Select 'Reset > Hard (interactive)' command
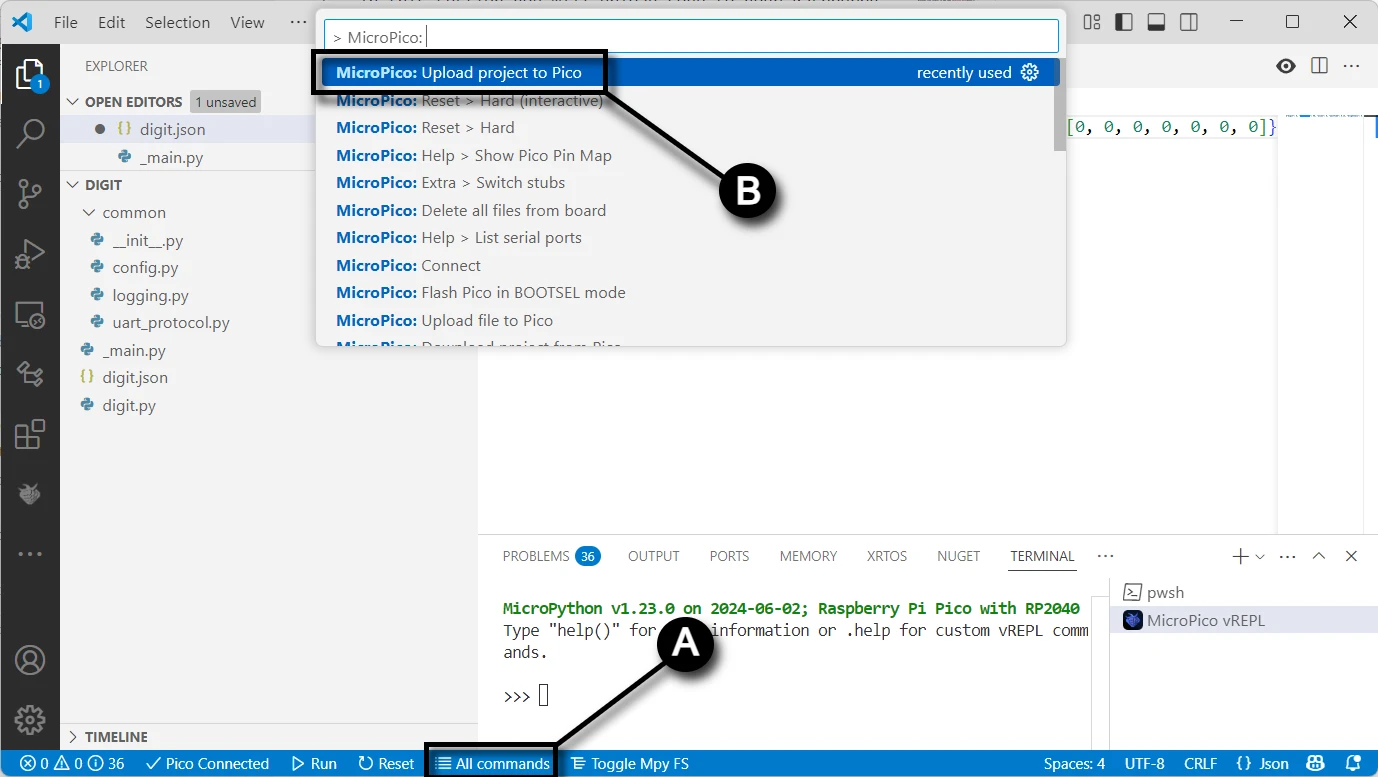 [x=687, y=100]
